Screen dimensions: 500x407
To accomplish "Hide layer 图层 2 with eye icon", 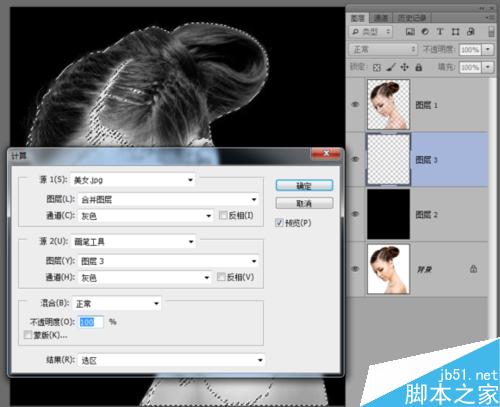I will tap(356, 214).
